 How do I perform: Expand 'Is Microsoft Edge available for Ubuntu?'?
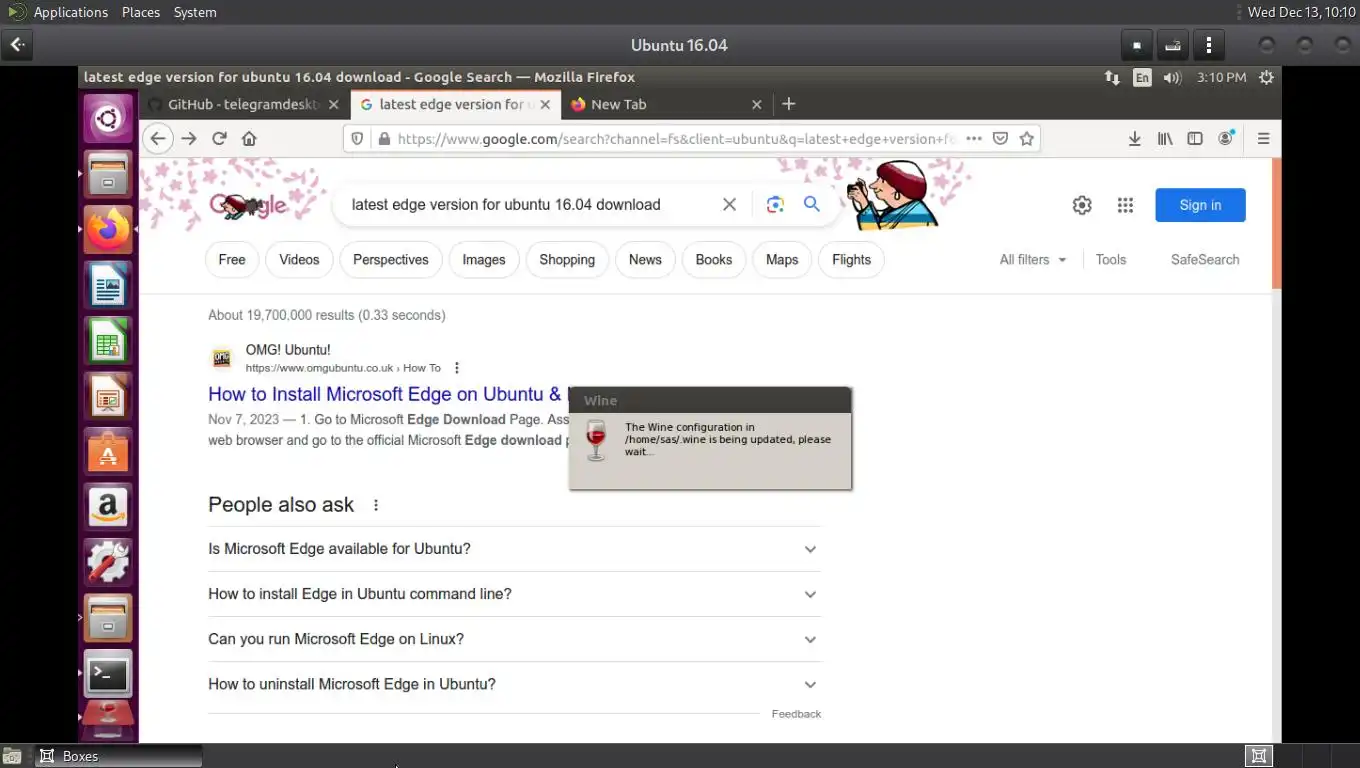pos(514,549)
